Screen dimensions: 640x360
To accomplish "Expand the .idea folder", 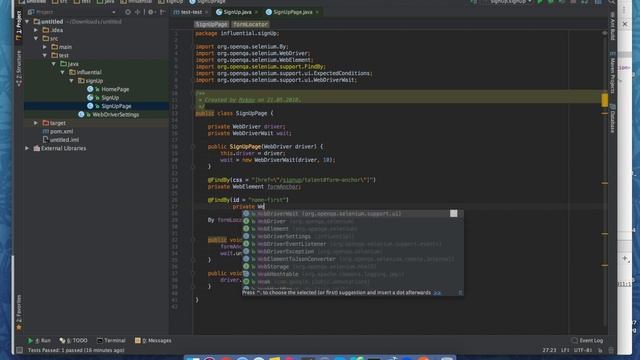I will click(x=36, y=30).
